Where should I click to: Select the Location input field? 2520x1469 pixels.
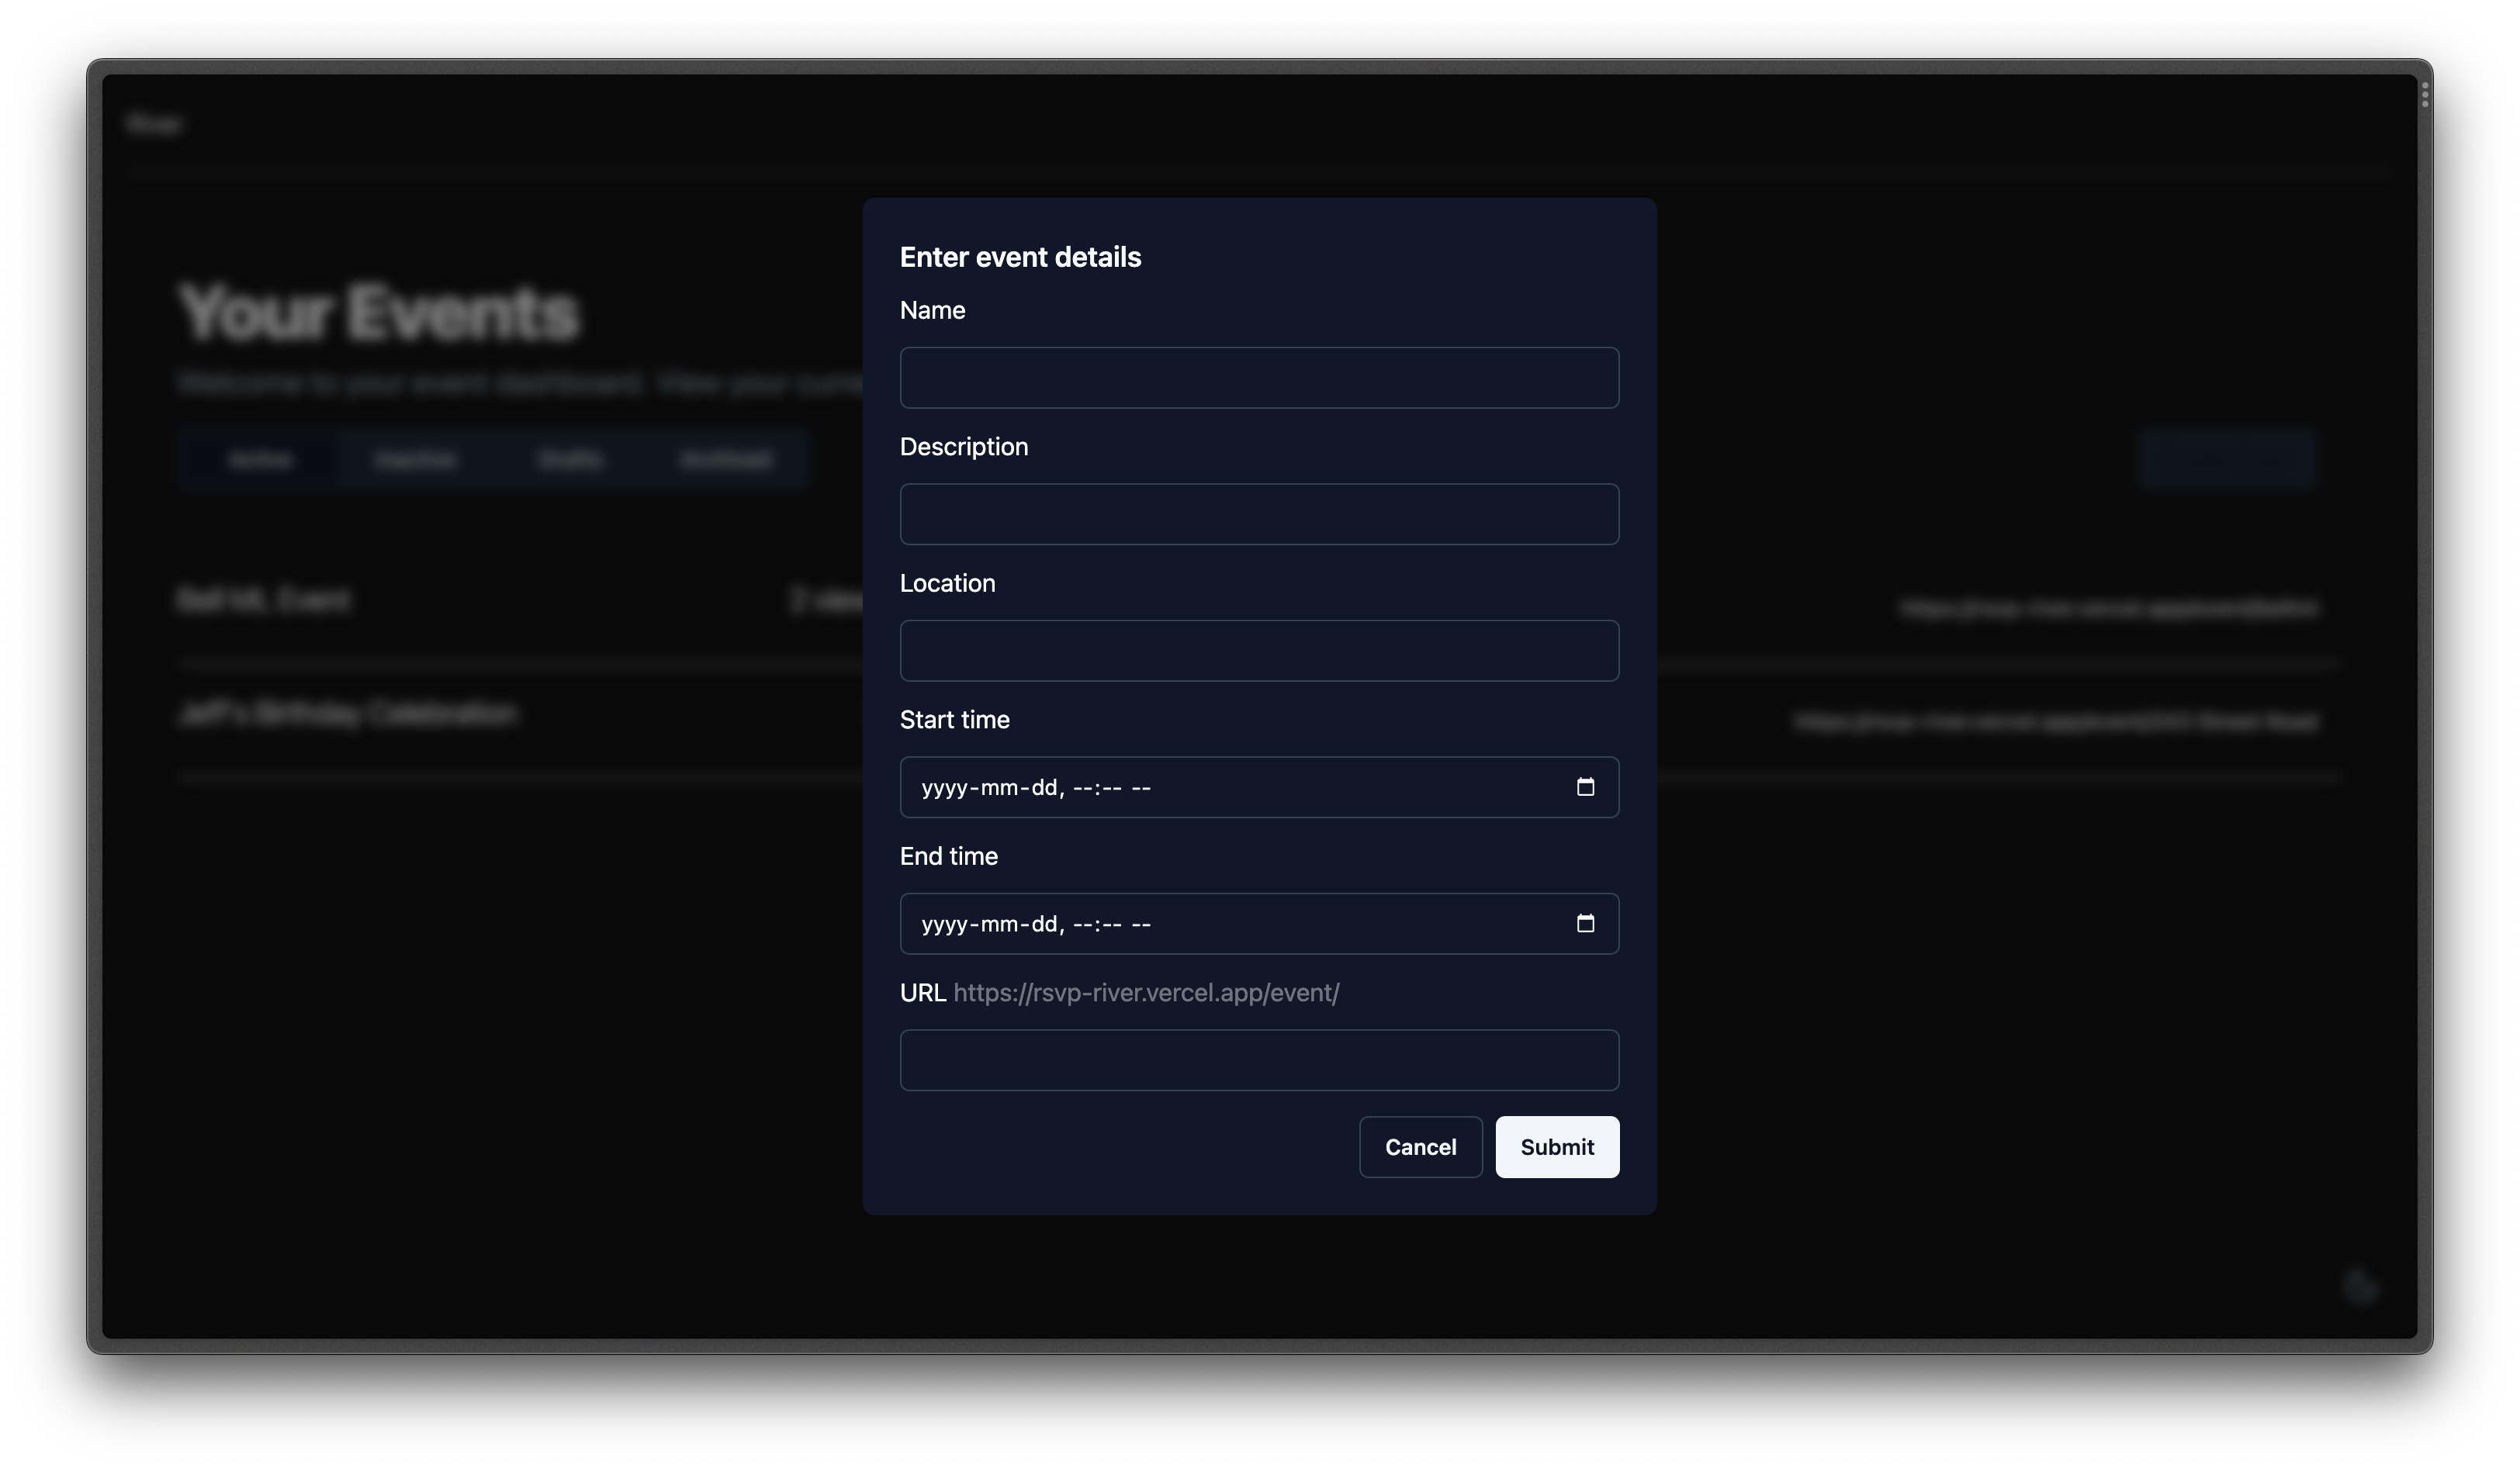click(1258, 651)
